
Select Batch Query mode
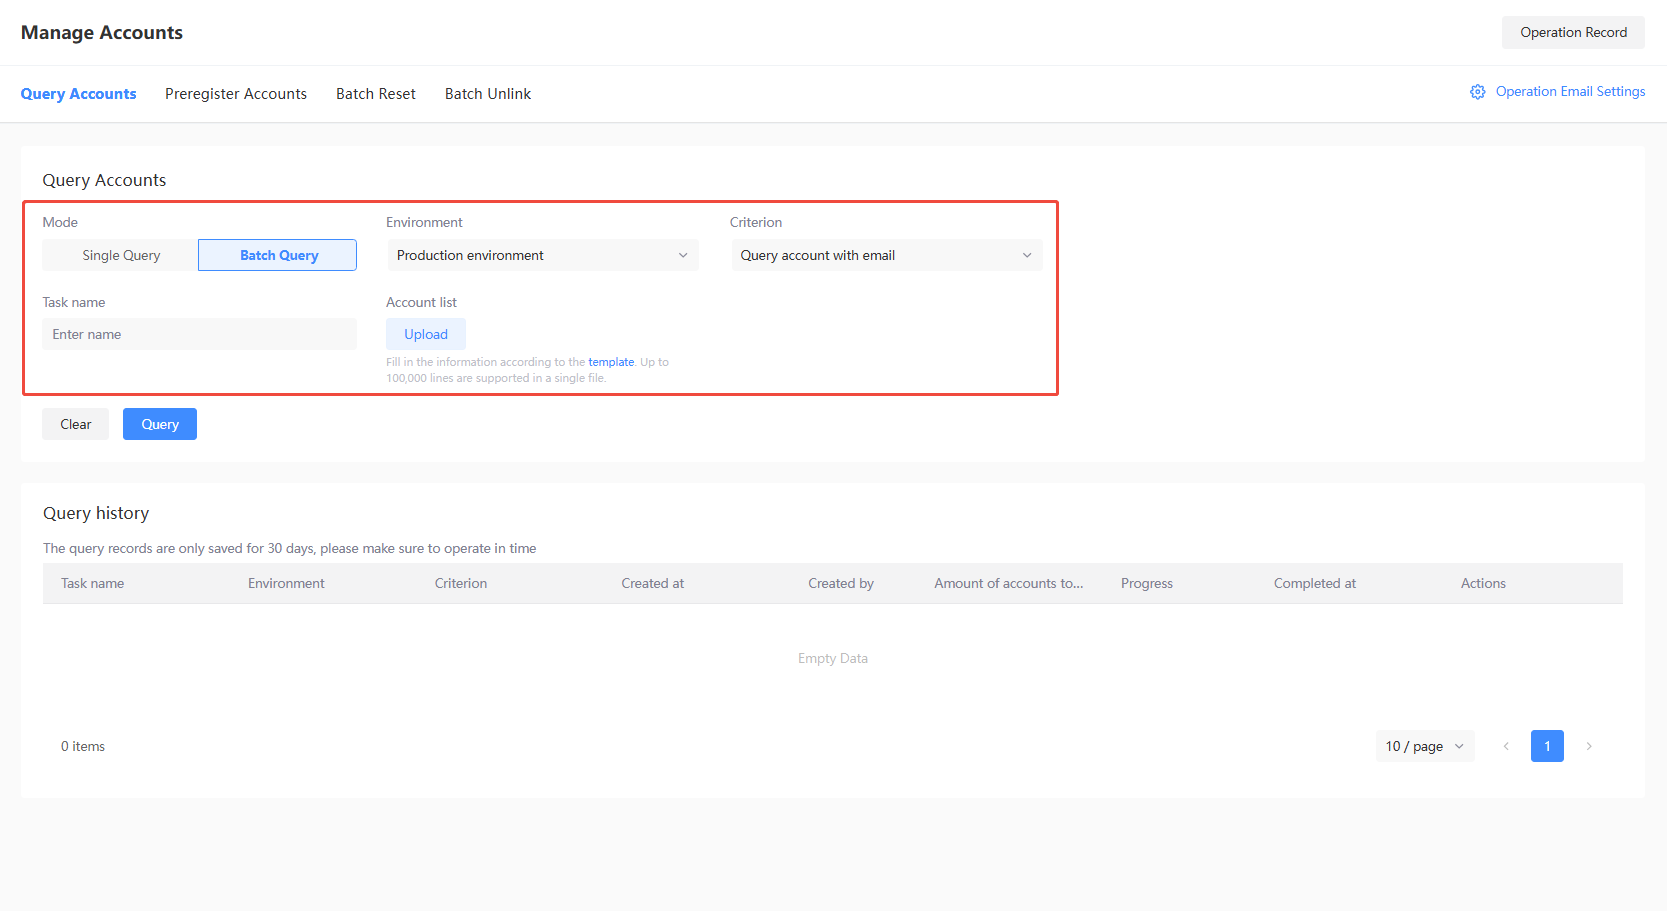(277, 255)
